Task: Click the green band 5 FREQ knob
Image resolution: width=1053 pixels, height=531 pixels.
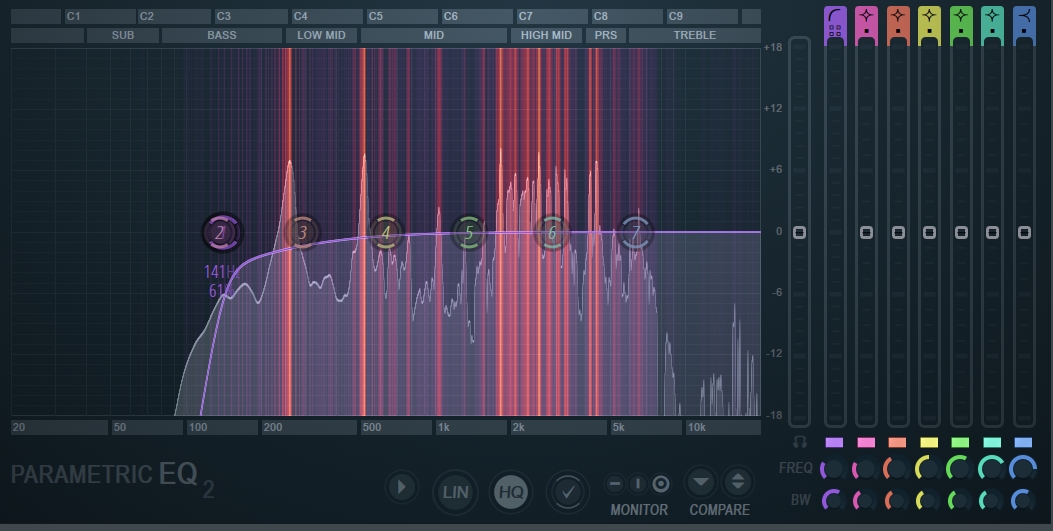Action: [x=959, y=468]
